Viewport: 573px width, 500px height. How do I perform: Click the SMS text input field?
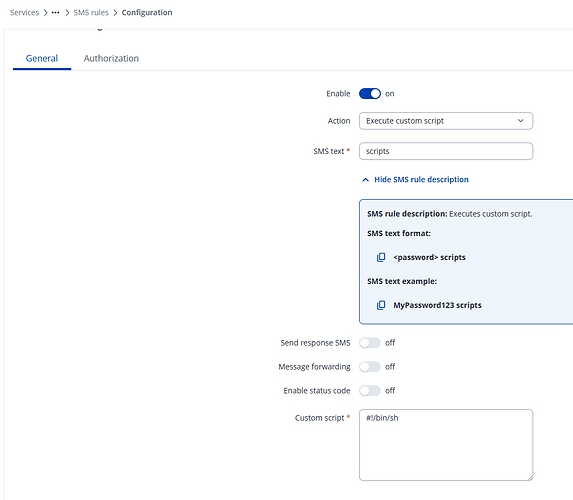coord(446,151)
